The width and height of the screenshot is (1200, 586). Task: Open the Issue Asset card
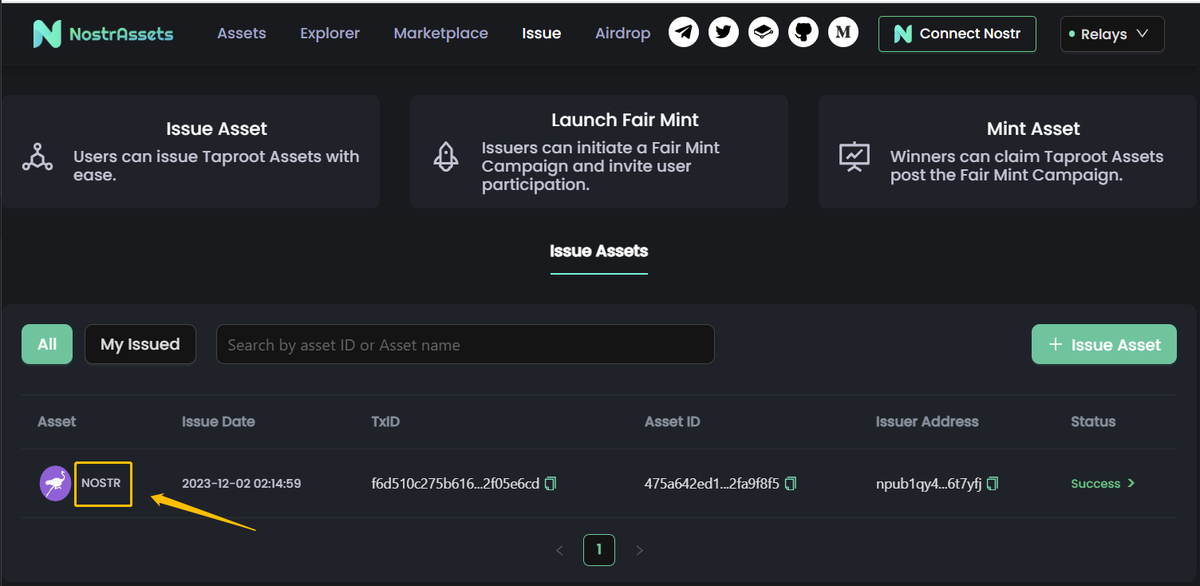191,152
